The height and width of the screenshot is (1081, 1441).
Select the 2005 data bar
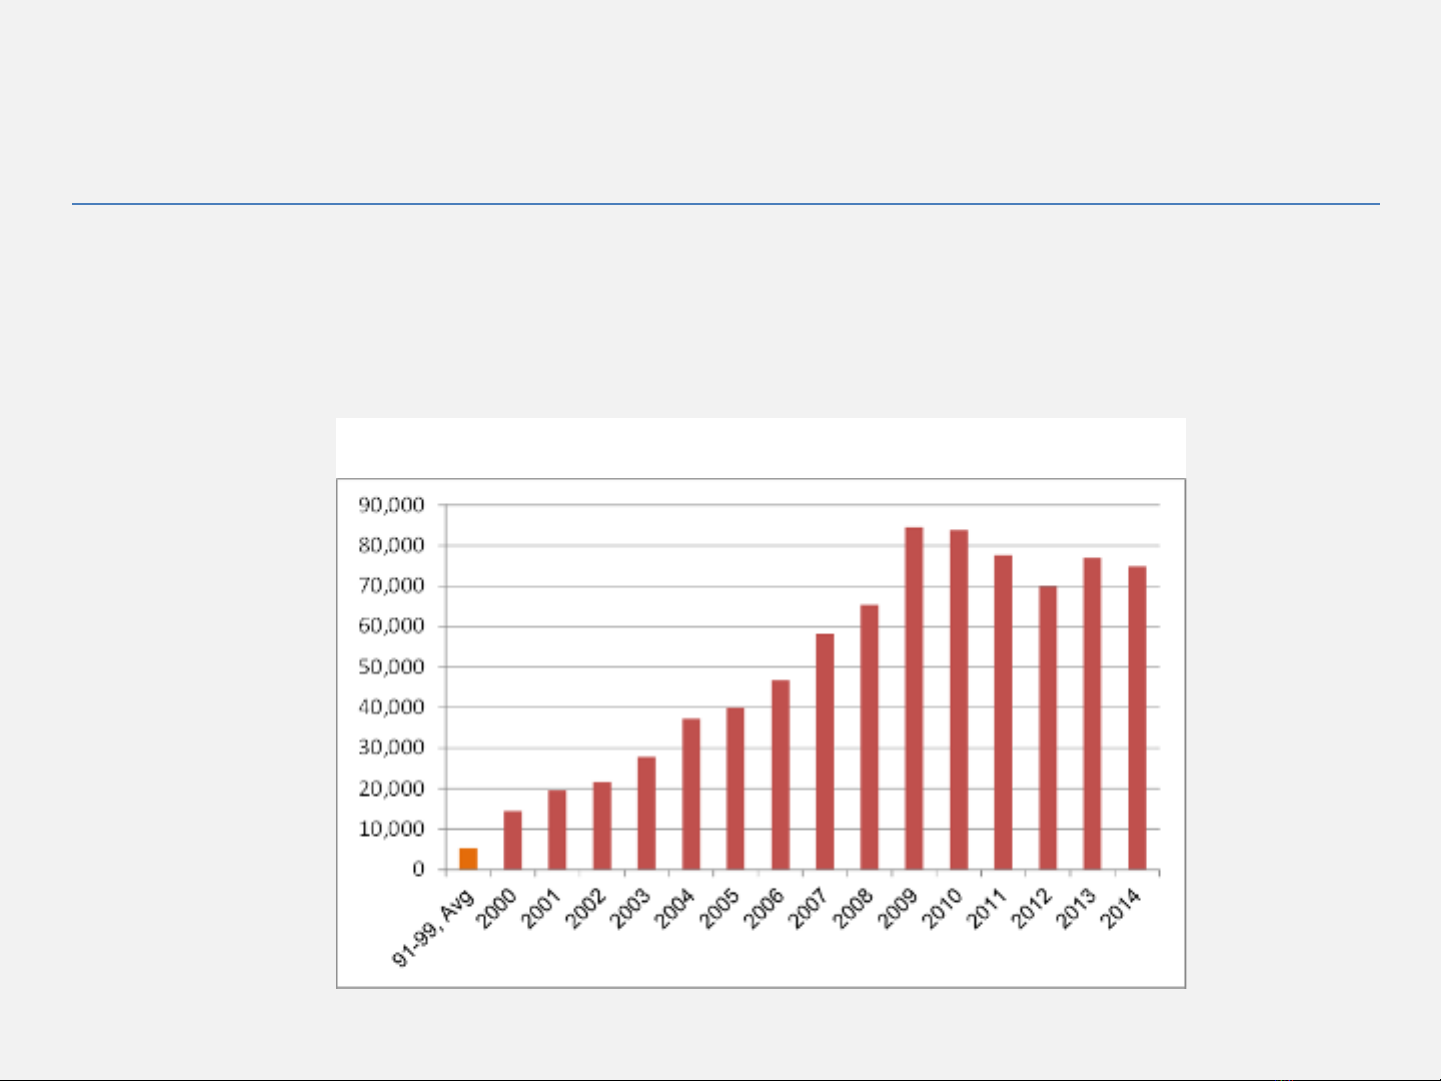pos(736,789)
